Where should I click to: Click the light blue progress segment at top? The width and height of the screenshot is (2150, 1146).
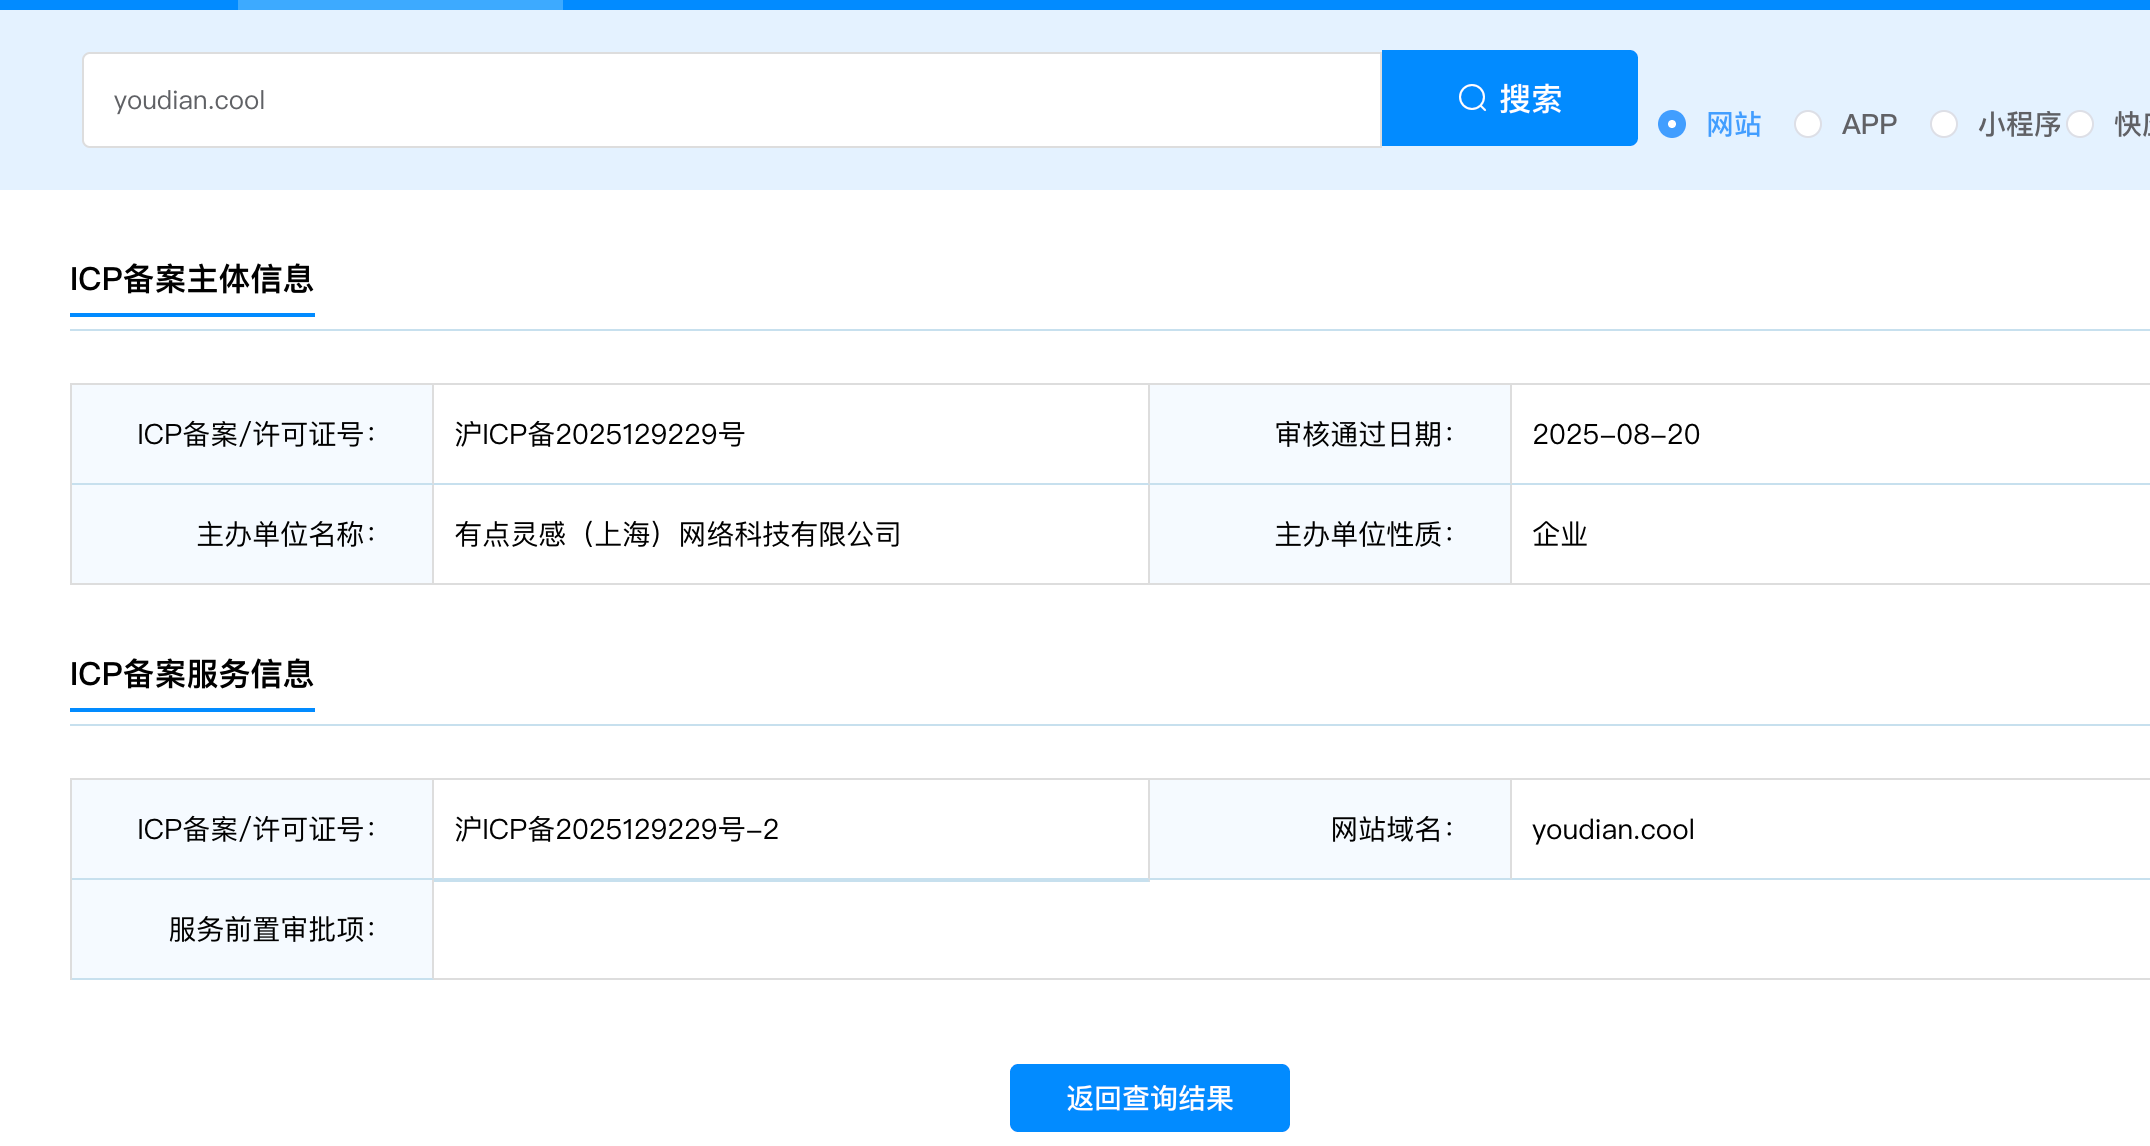(400, 4)
